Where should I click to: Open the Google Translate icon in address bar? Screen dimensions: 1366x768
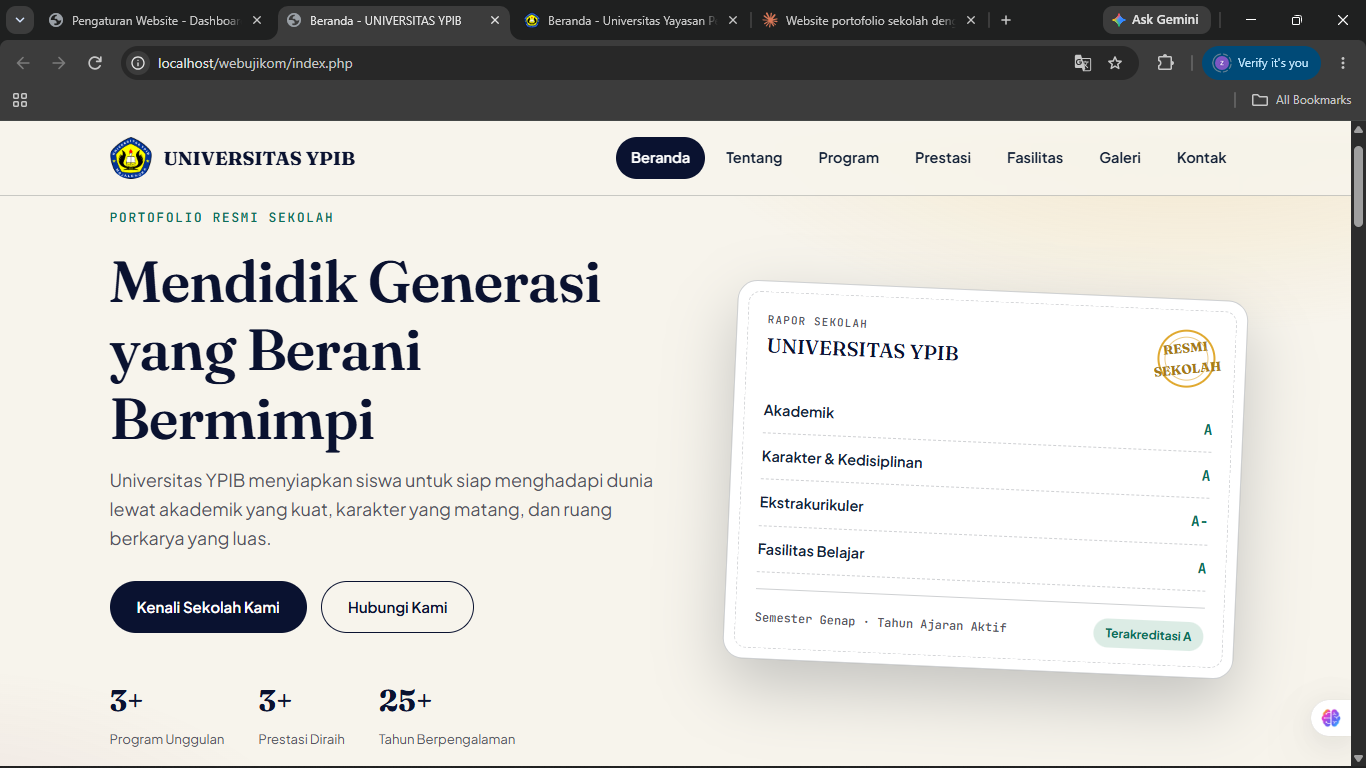1082,63
